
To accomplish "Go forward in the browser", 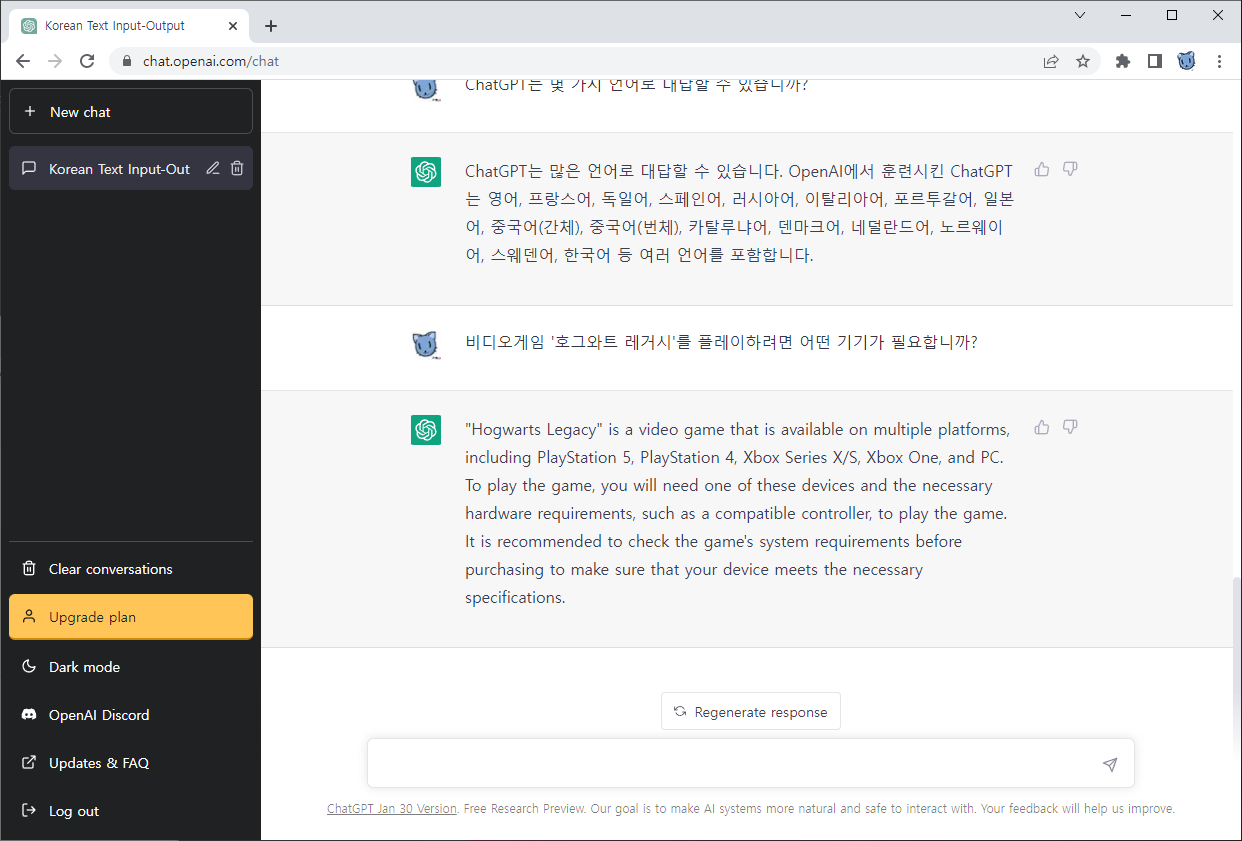I will point(55,61).
